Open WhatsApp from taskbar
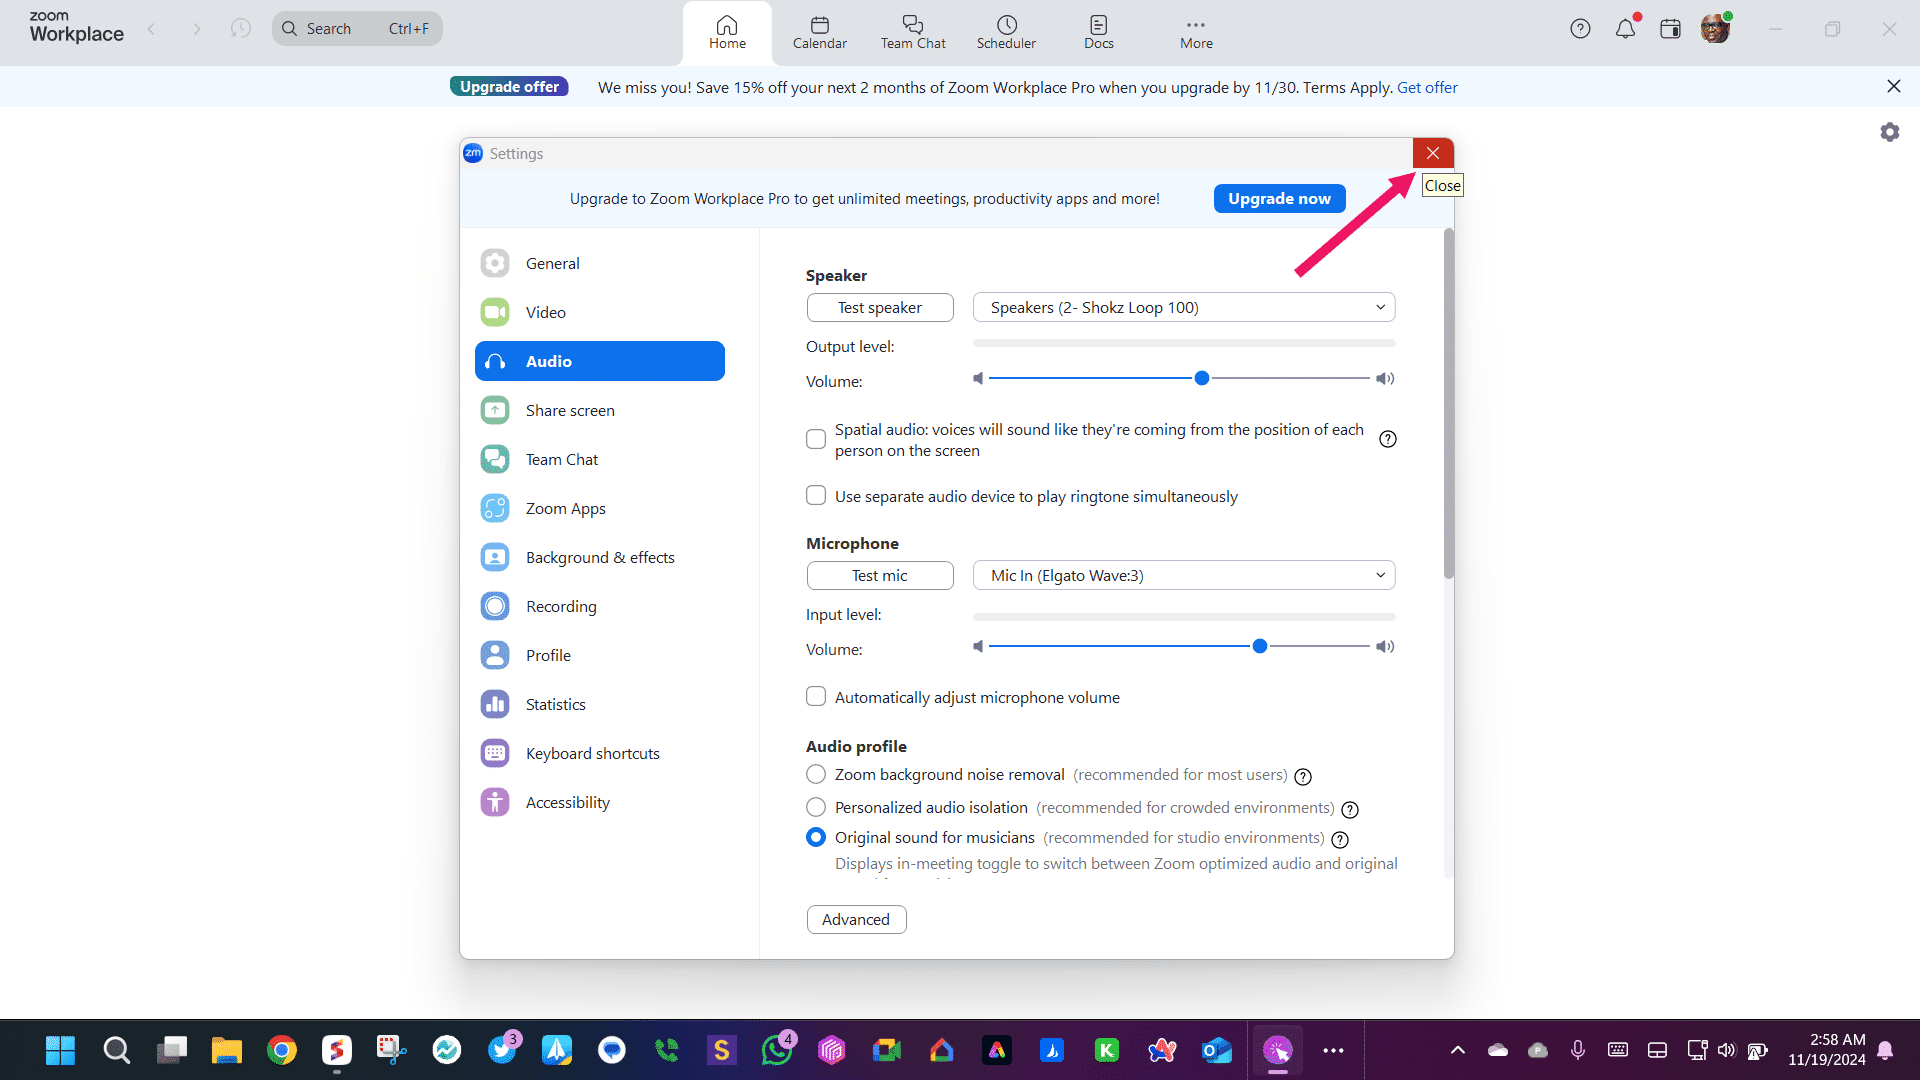This screenshot has height=1080, width=1920. pyautogui.click(x=777, y=1050)
